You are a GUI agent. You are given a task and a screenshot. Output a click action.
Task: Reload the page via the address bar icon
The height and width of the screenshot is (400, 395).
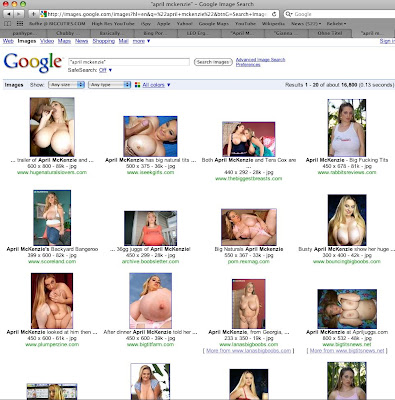[274, 14]
